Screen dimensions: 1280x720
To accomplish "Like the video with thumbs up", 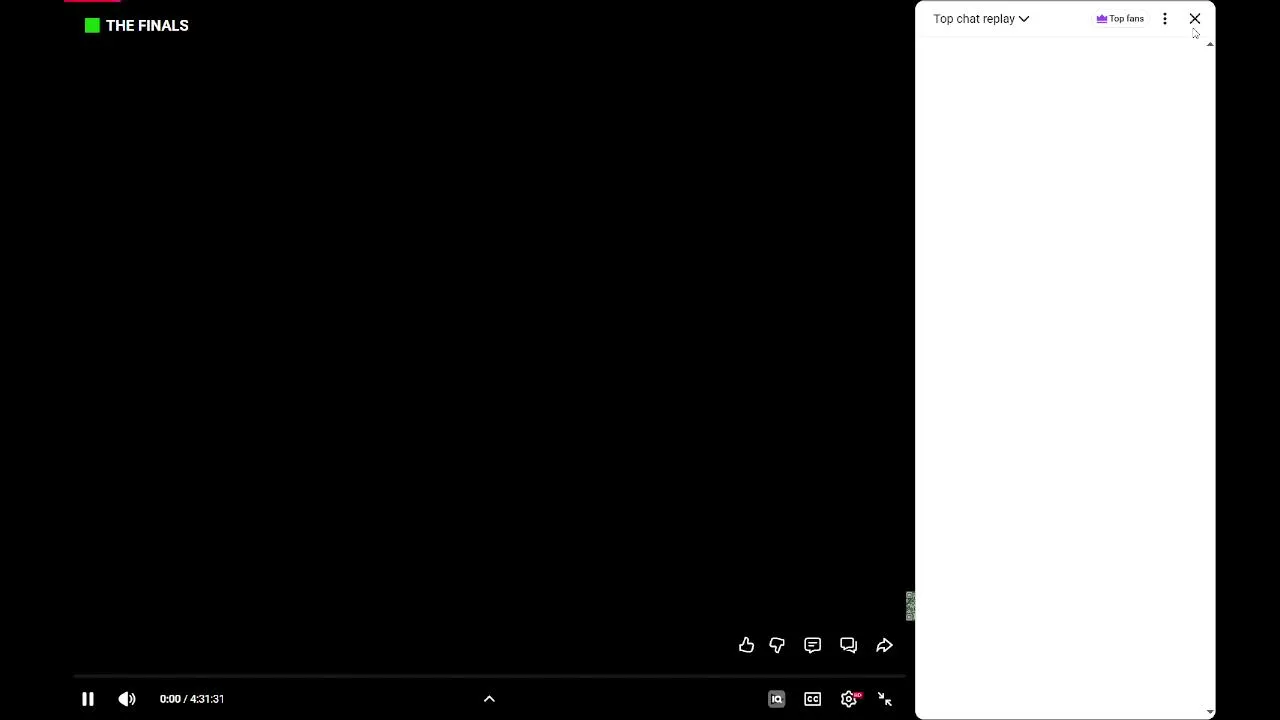I will [746, 645].
